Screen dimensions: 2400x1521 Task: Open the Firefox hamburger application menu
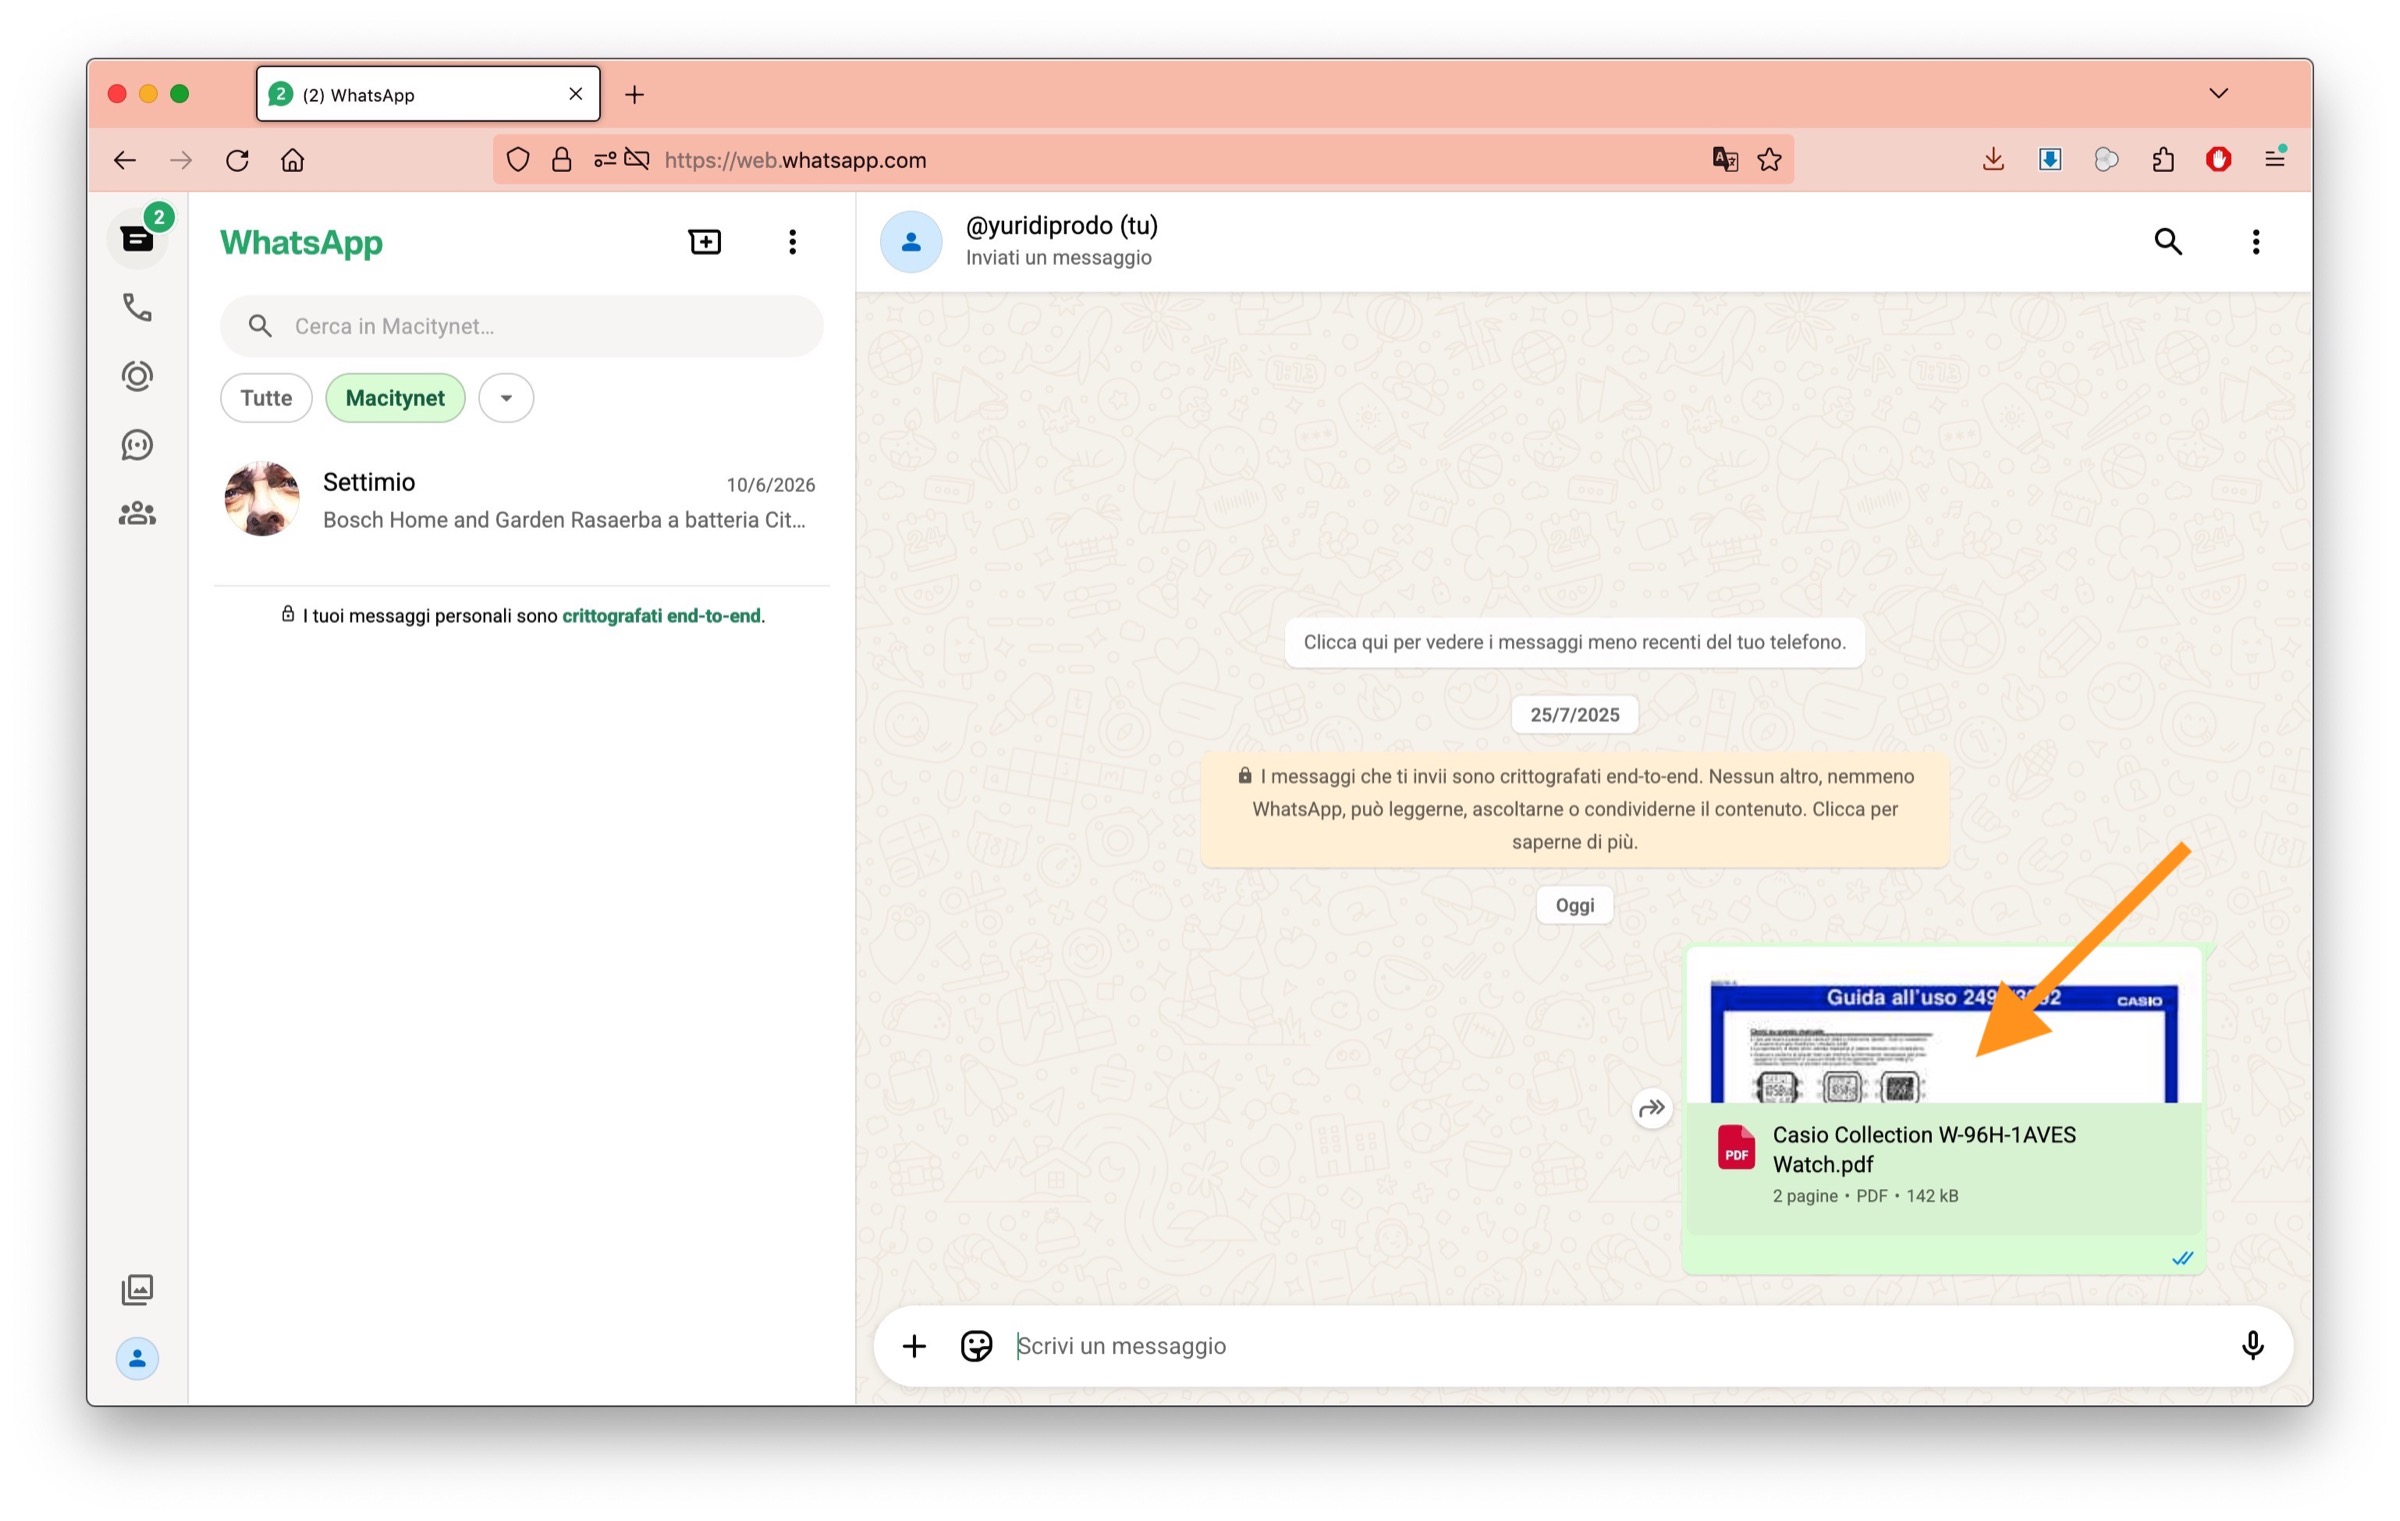[x=2275, y=160]
